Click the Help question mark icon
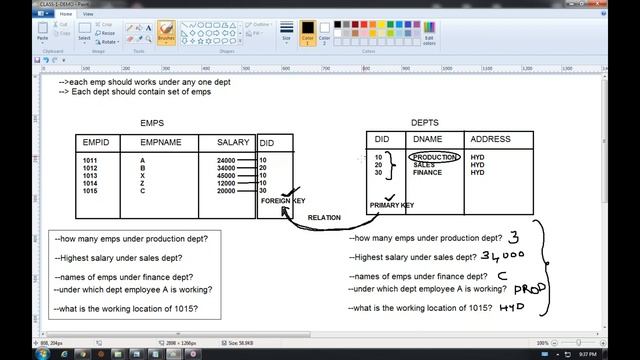640x360 pixels. tap(603, 13)
